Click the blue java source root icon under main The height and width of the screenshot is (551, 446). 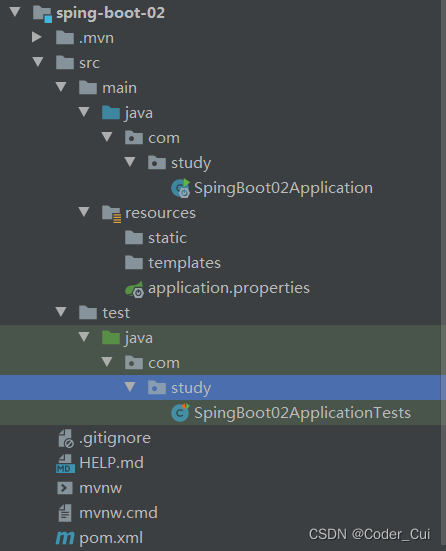pyautogui.click(x=111, y=112)
